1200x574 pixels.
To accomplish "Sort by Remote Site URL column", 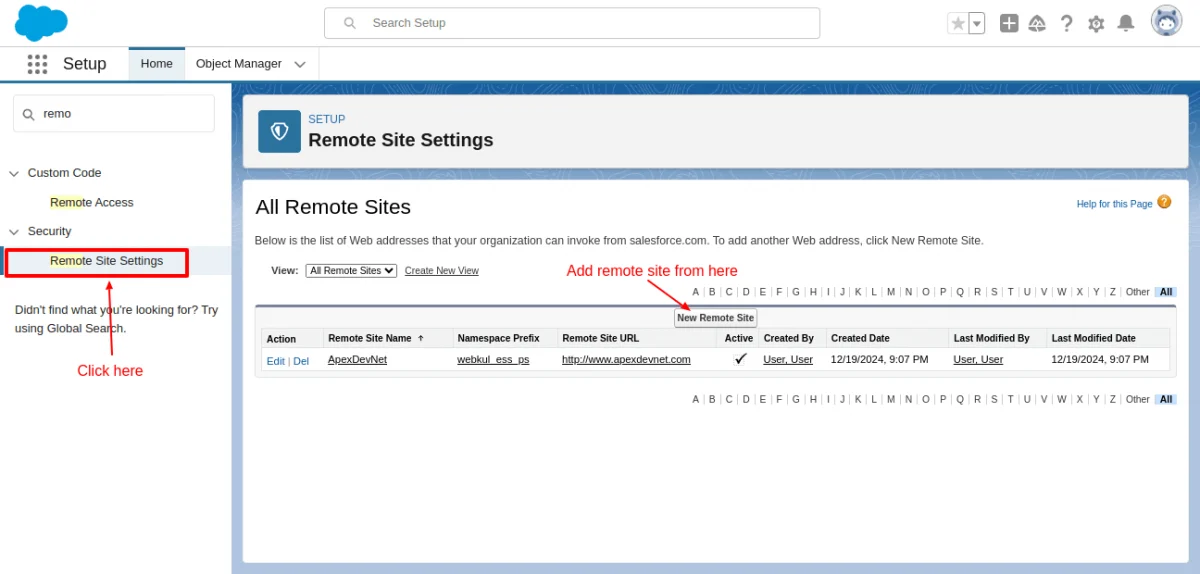I will pos(601,338).
